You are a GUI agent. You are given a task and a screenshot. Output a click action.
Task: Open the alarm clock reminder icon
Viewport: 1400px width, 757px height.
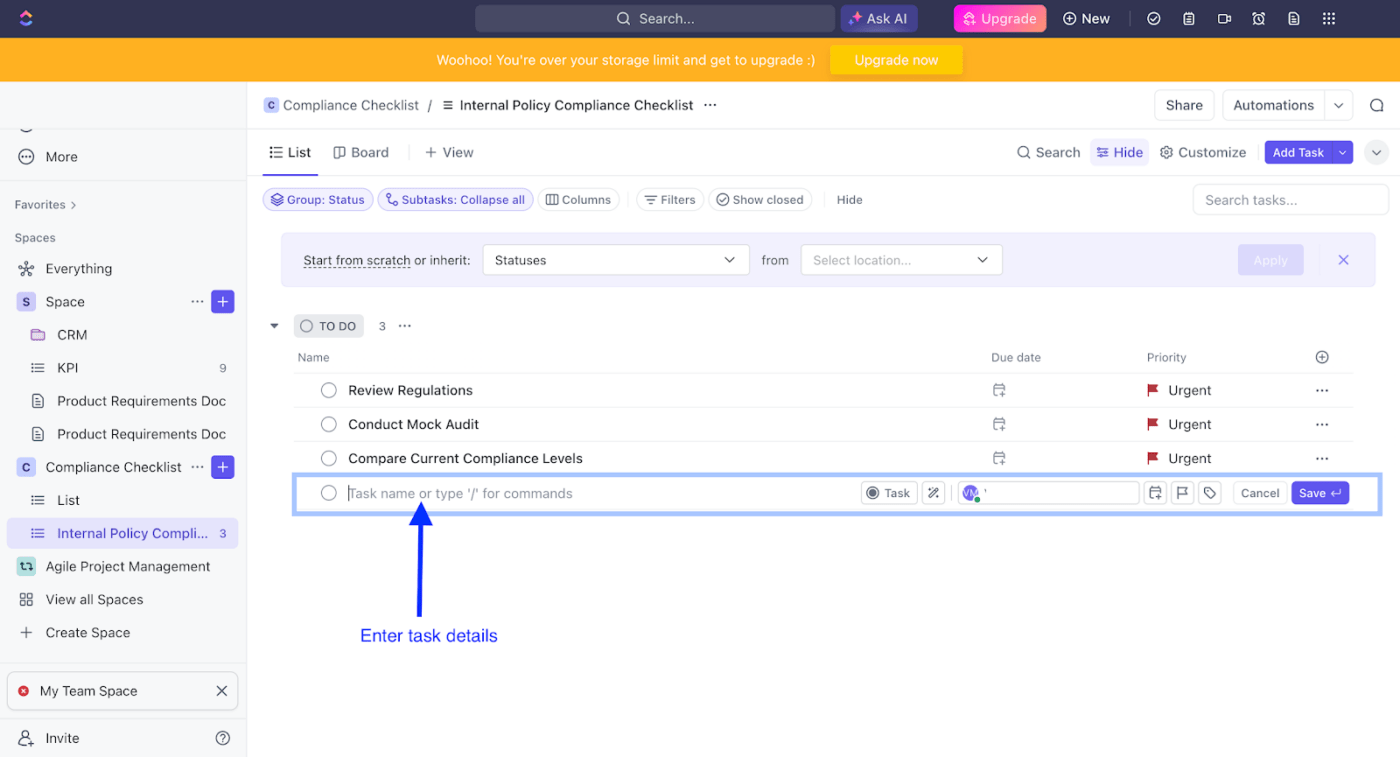coord(1259,19)
